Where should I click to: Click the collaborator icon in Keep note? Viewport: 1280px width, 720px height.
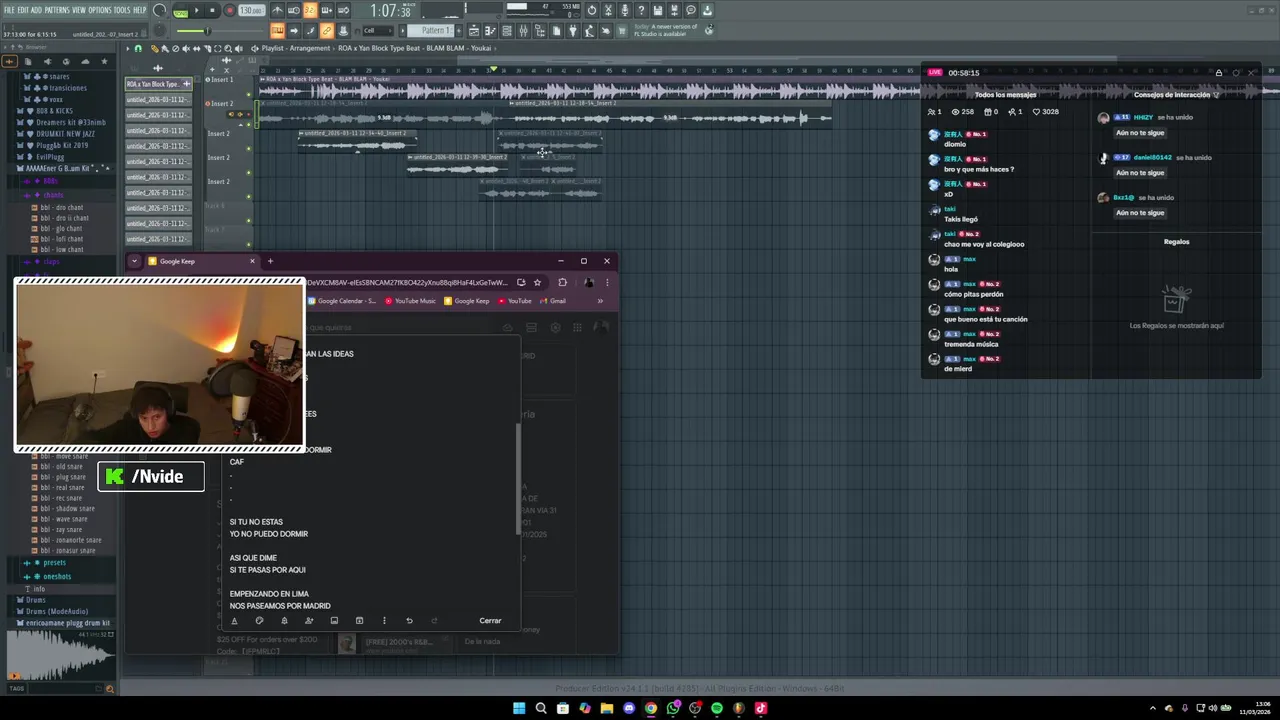click(x=309, y=620)
